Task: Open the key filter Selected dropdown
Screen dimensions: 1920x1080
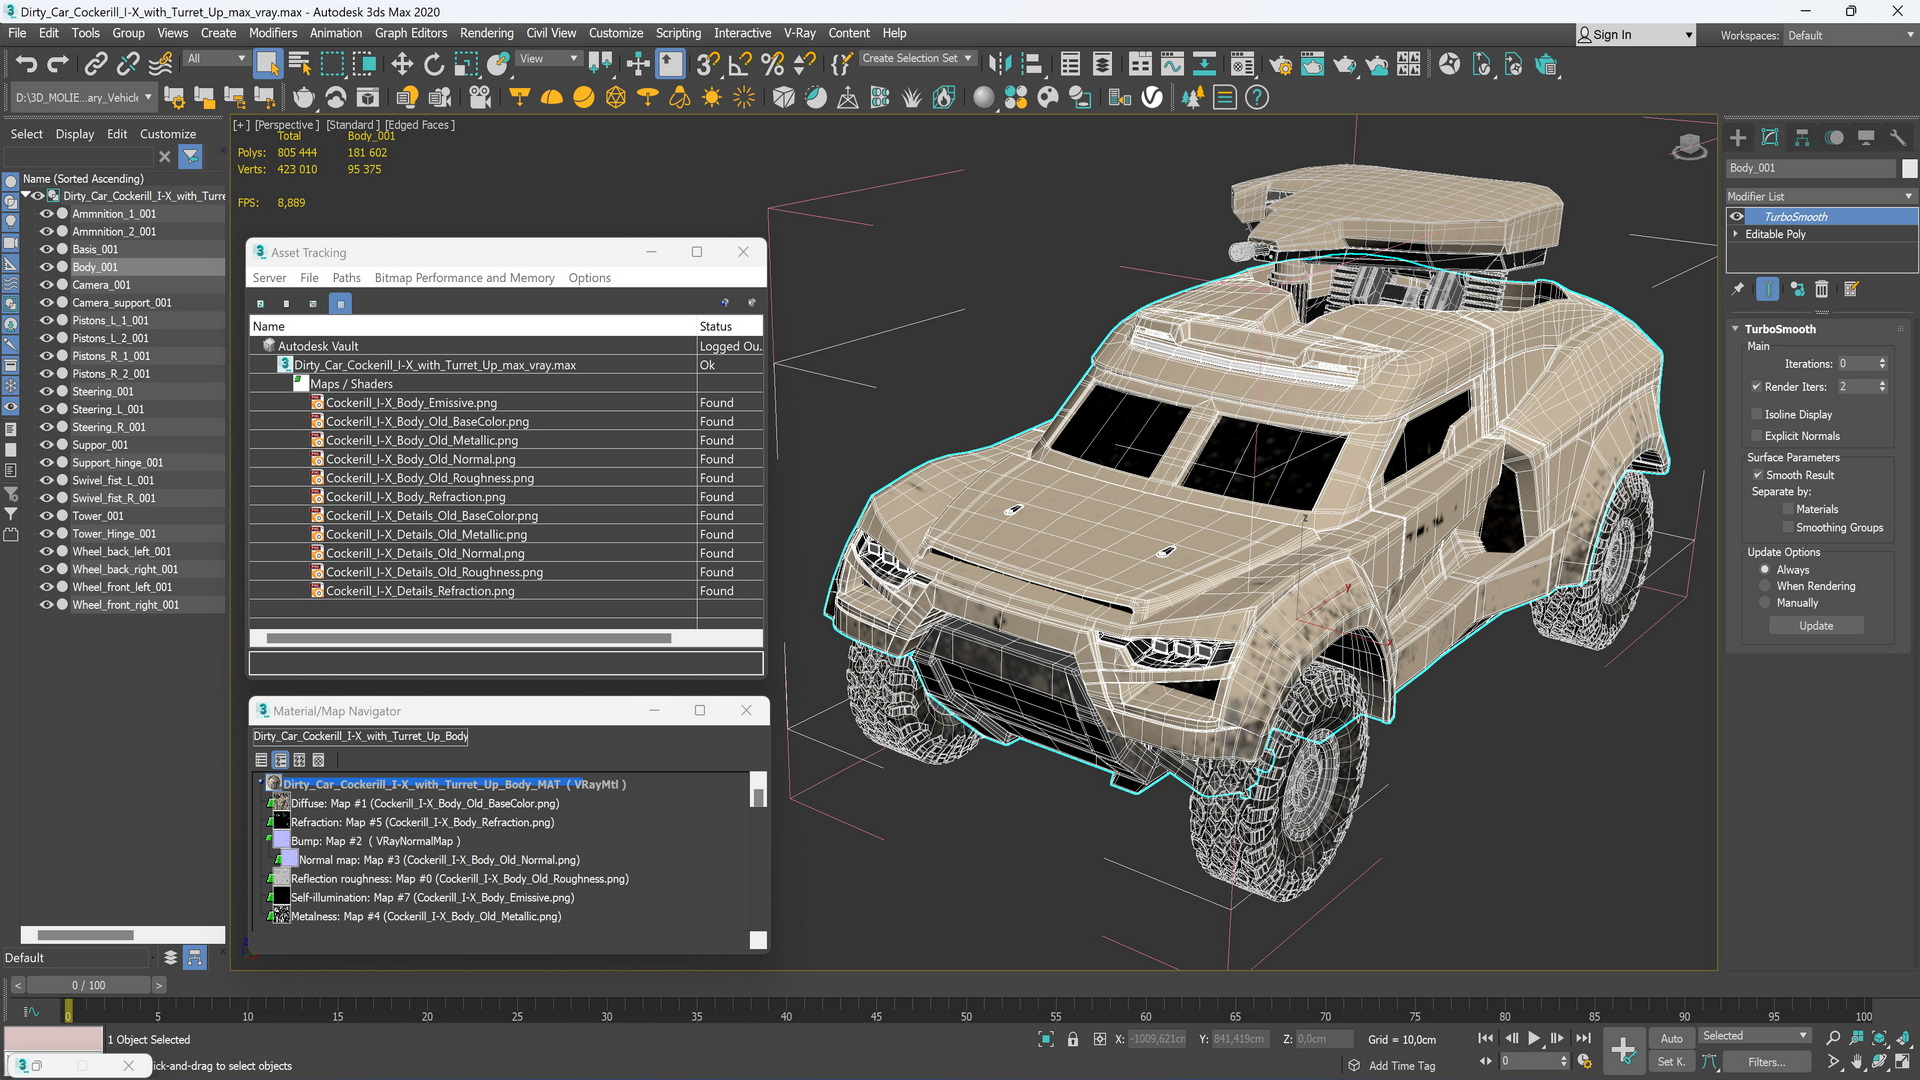Action: point(1755,1036)
